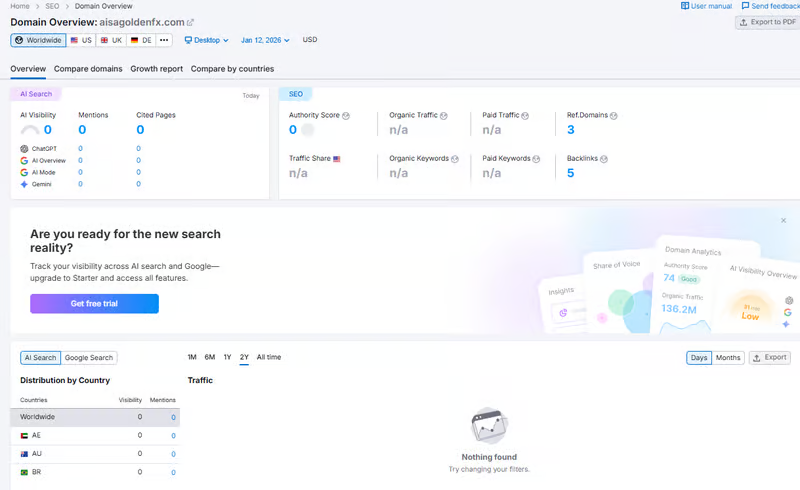Open the Desktop device dropdown

207,40
